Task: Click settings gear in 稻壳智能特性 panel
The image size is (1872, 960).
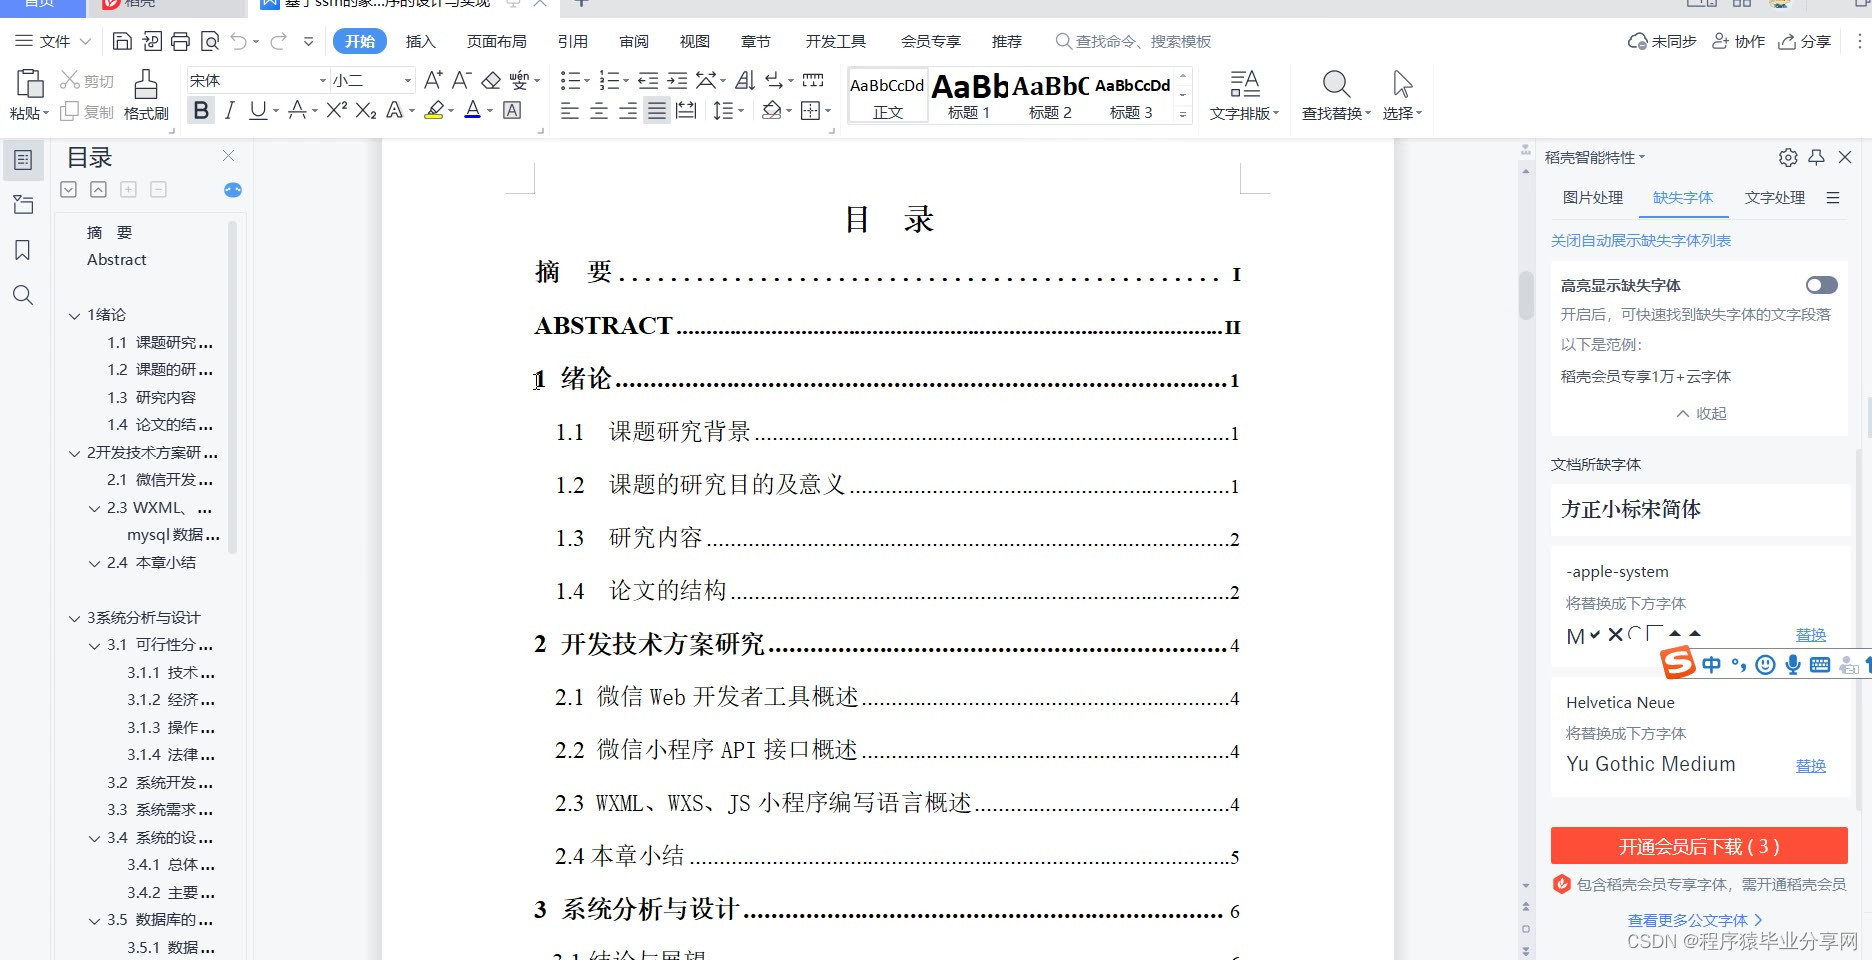Action: (x=1788, y=157)
